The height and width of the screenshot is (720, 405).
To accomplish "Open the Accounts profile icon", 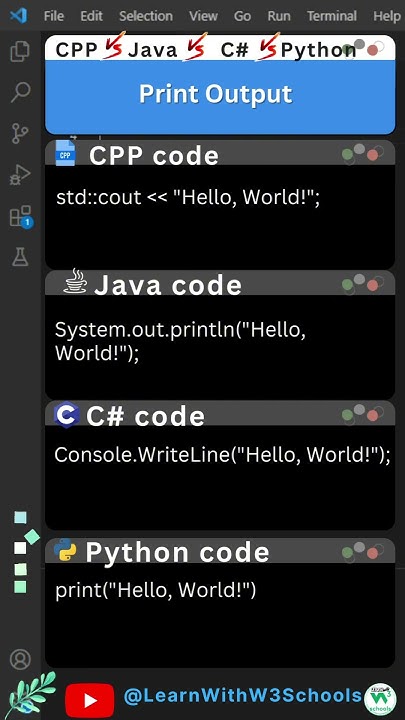I will point(20,659).
